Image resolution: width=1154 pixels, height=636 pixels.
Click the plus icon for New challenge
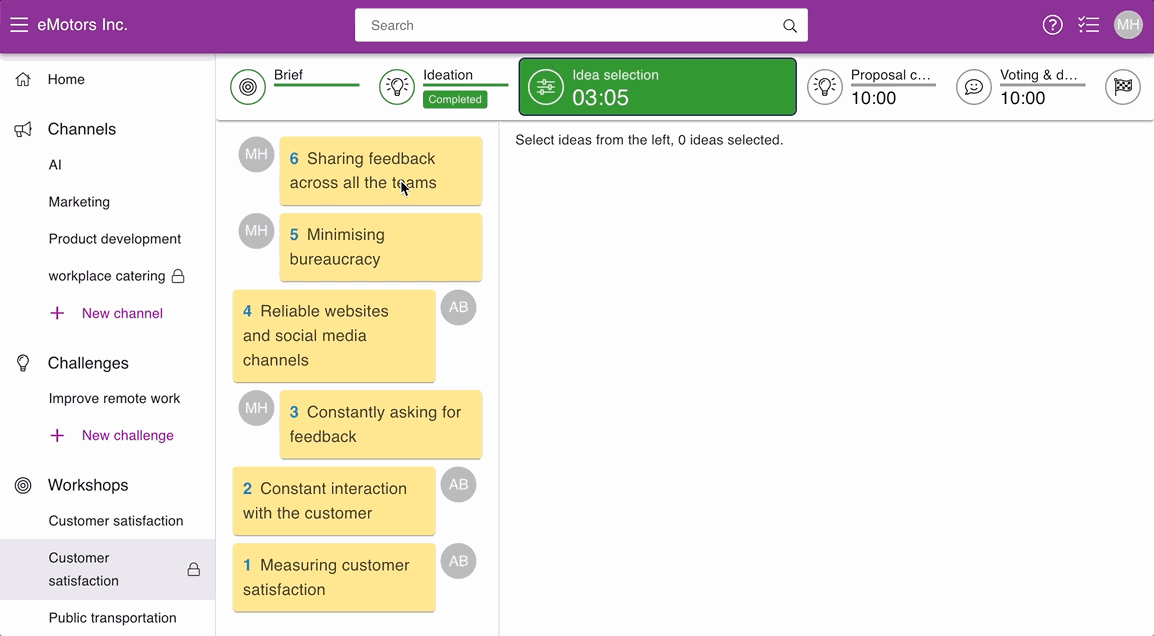tap(57, 436)
